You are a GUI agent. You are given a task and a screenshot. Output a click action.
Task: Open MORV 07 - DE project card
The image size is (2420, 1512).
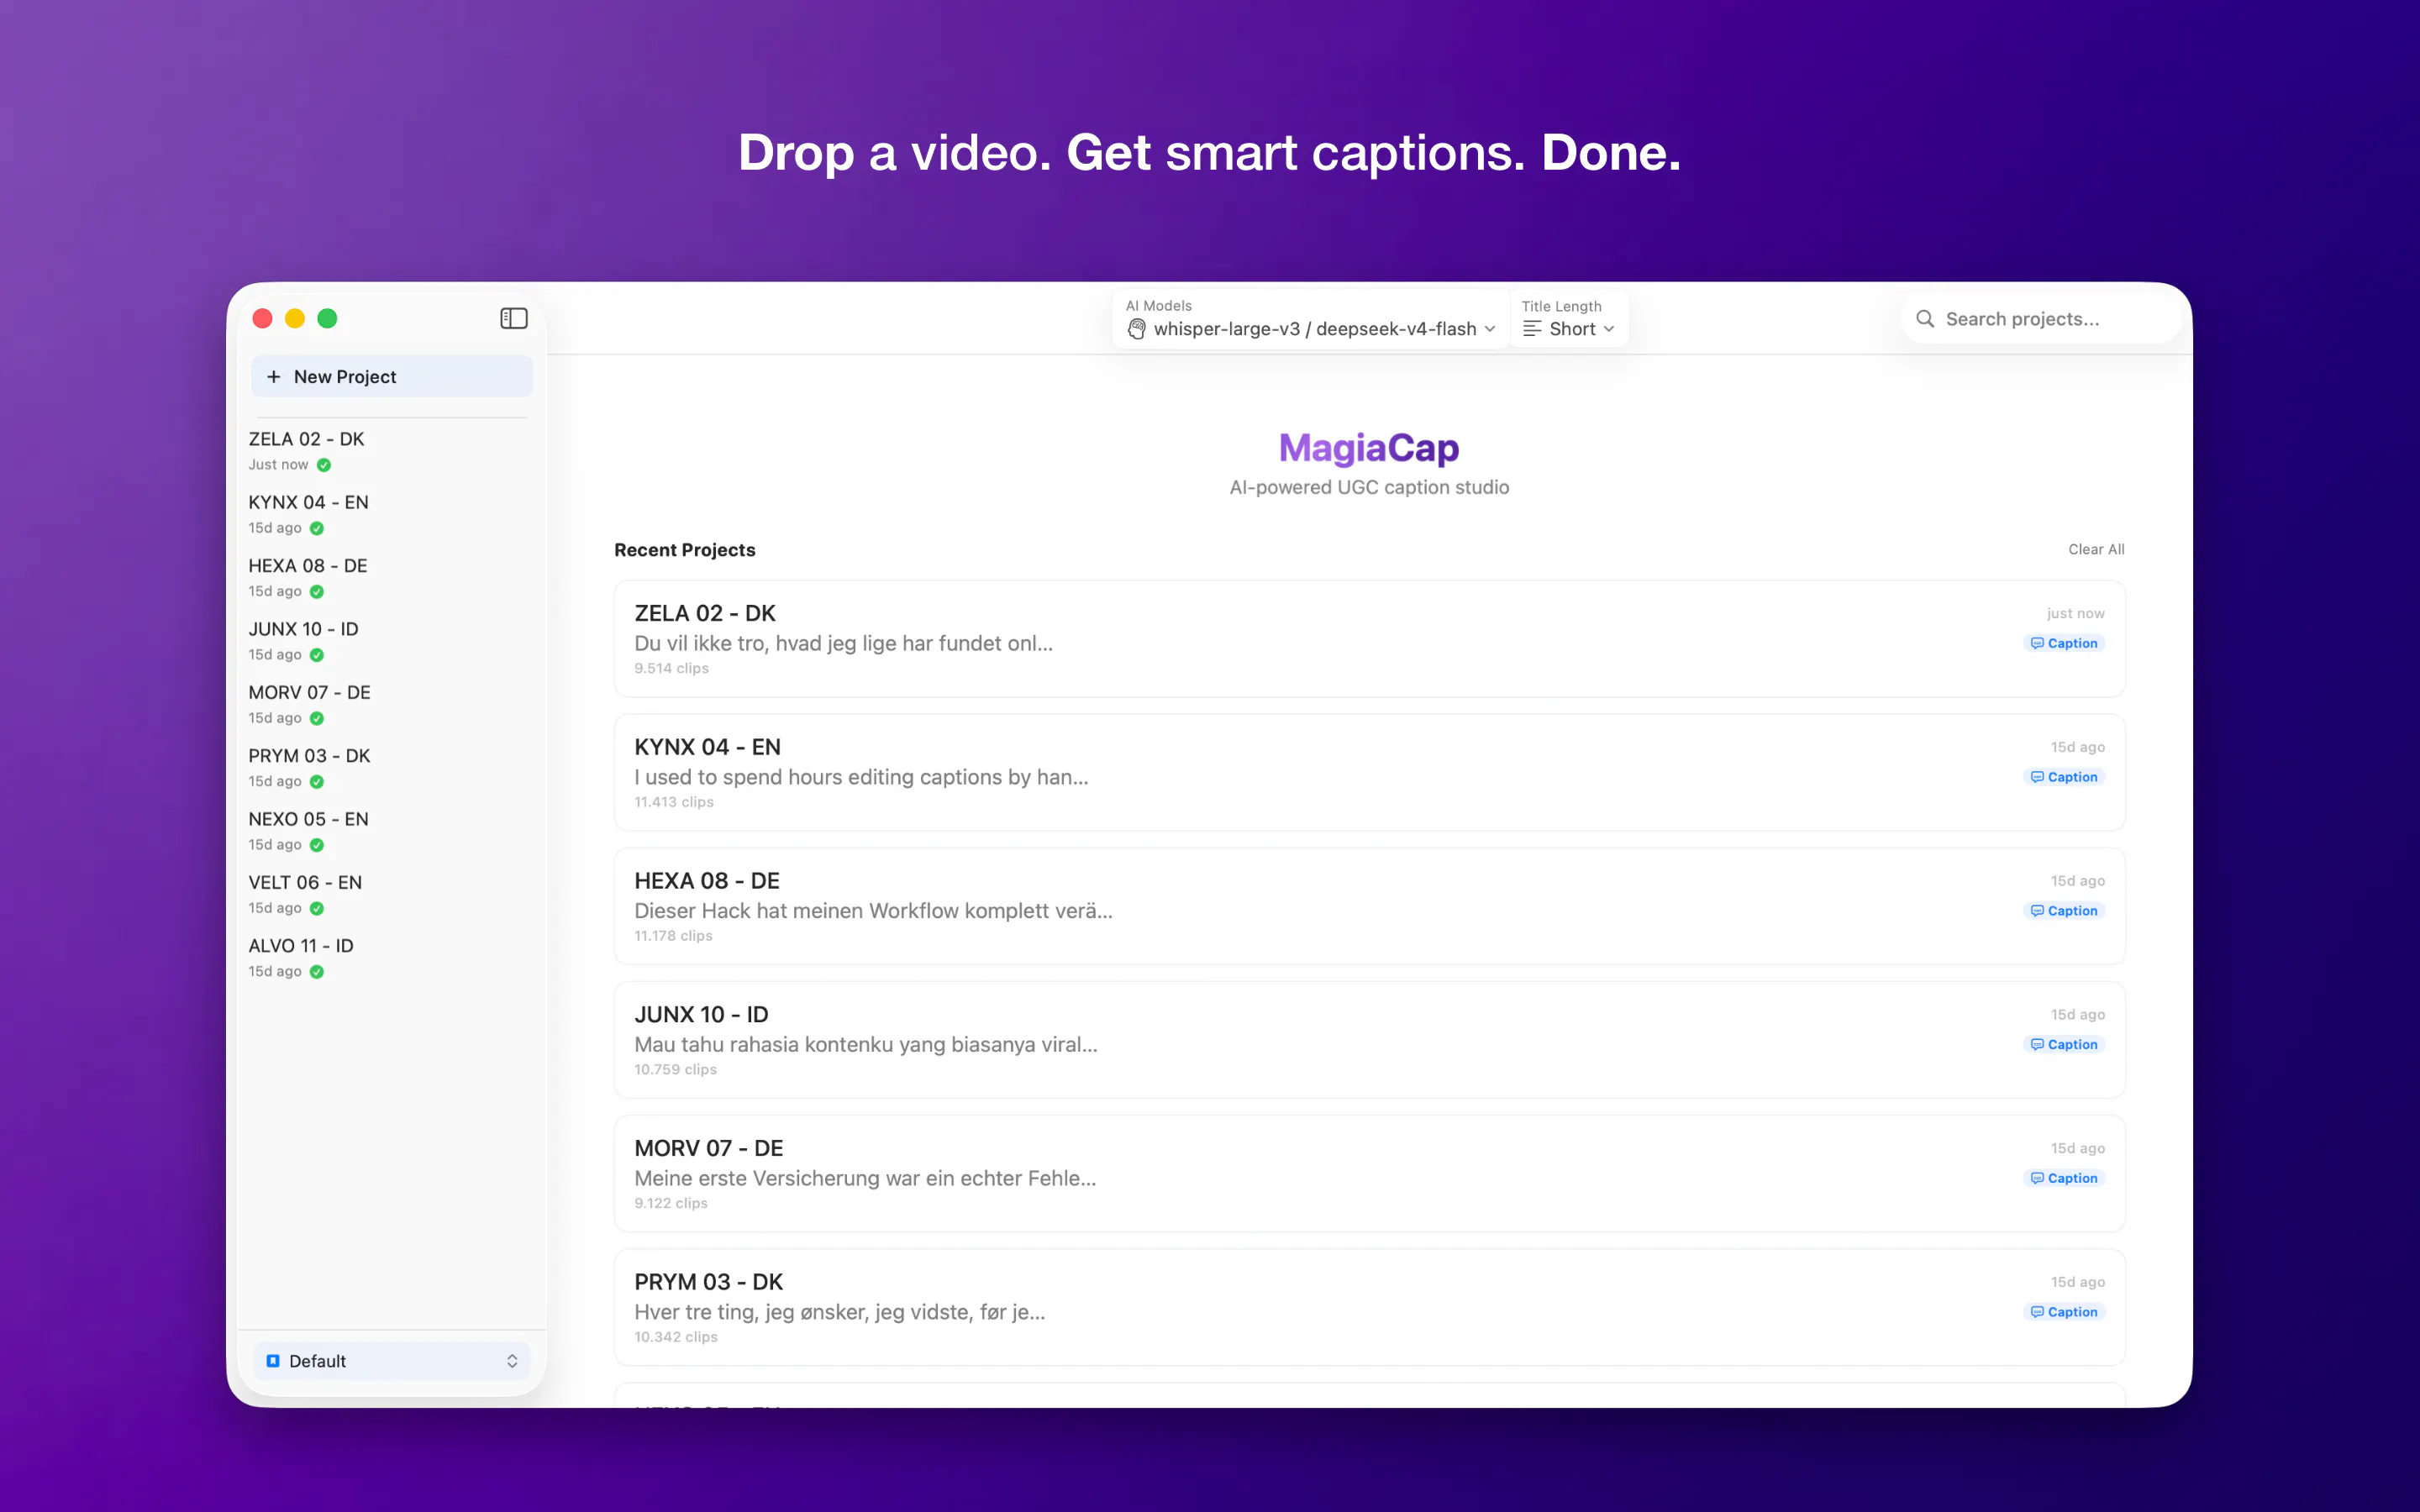[1369, 1174]
